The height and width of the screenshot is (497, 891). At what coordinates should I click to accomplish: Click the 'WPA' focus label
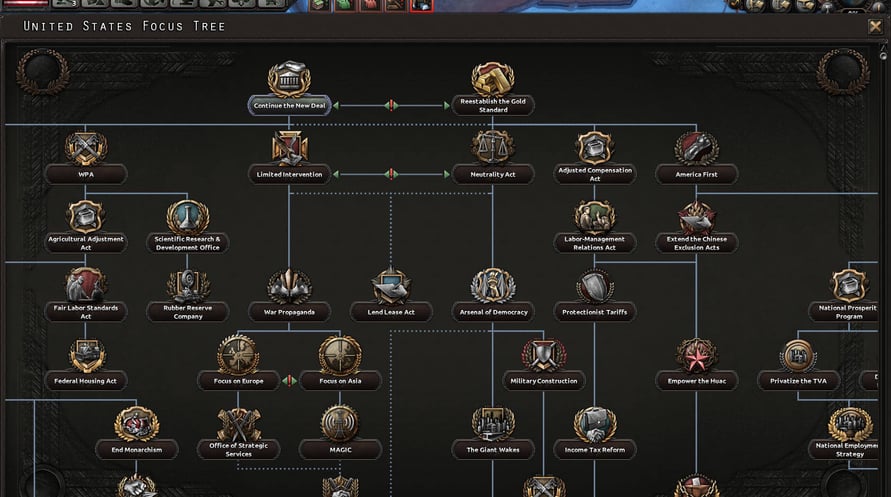(x=86, y=174)
